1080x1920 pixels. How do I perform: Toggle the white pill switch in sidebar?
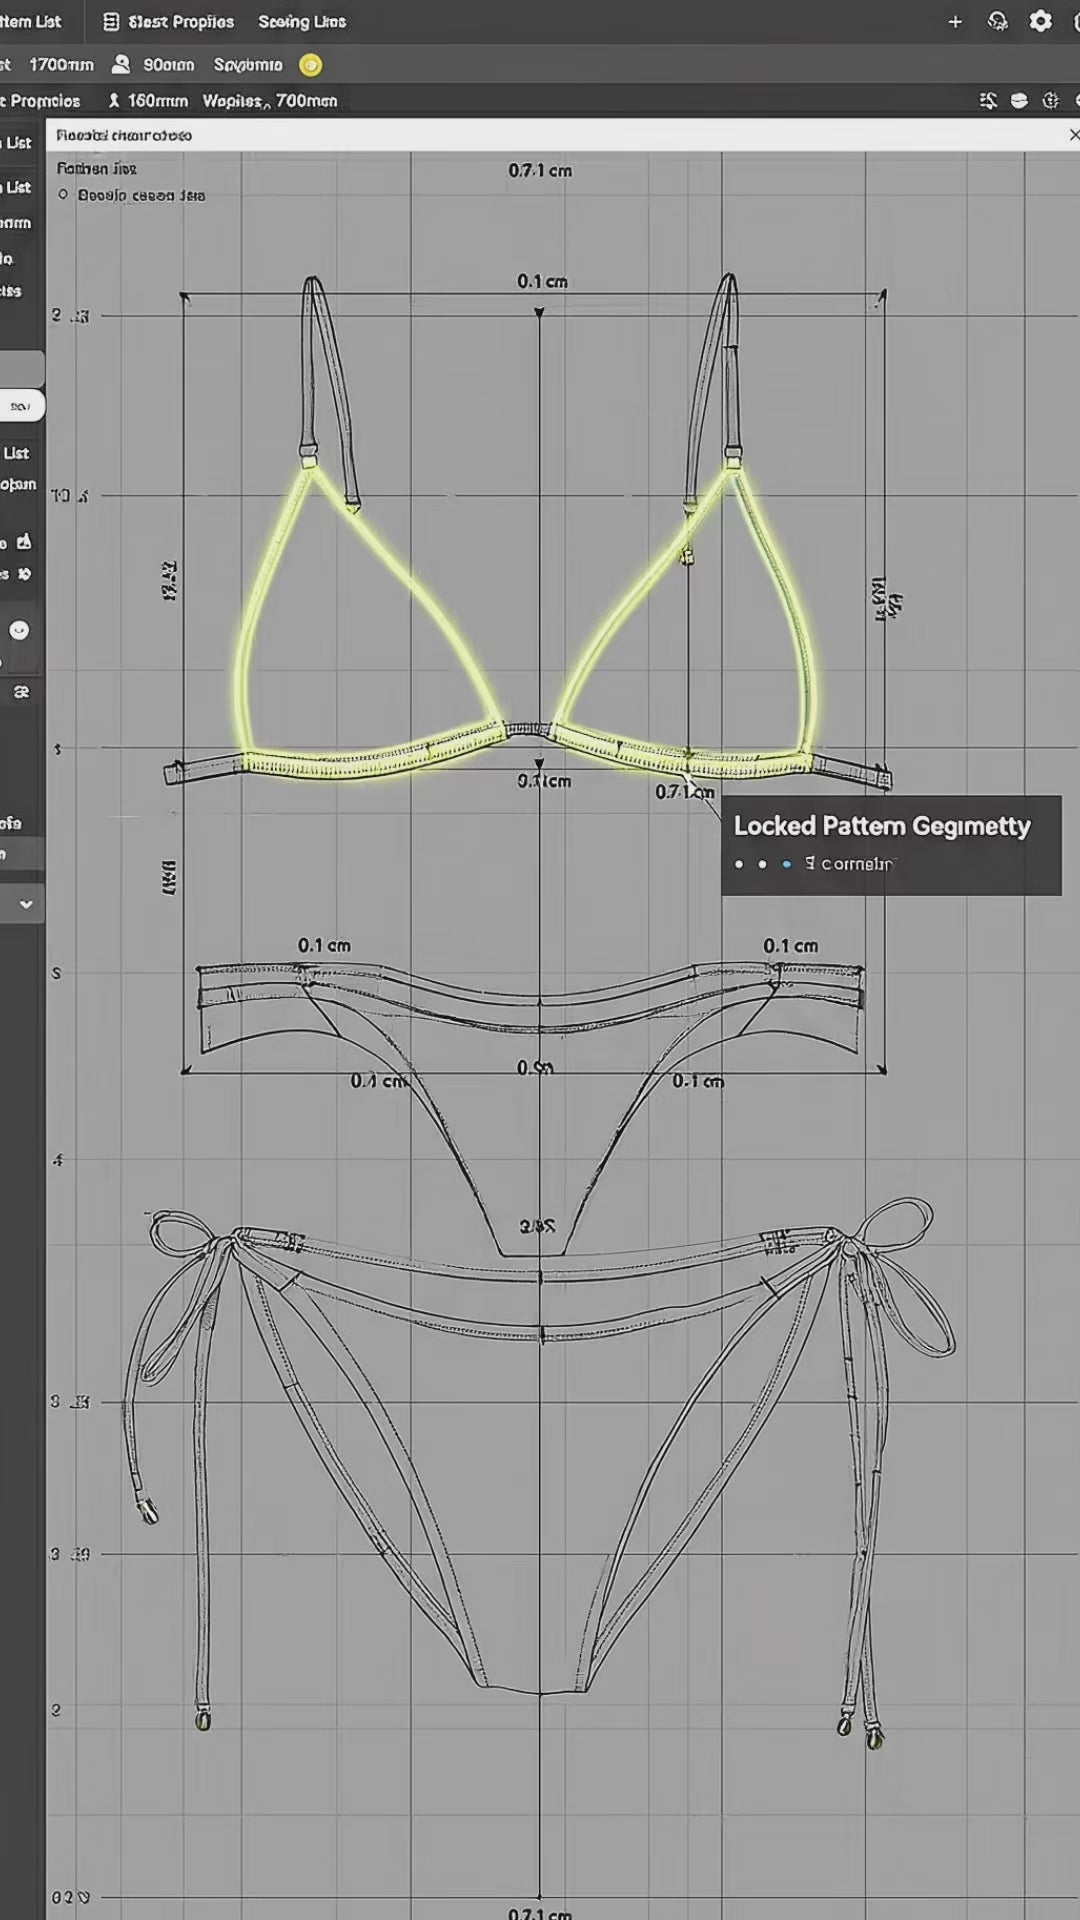click(21, 406)
